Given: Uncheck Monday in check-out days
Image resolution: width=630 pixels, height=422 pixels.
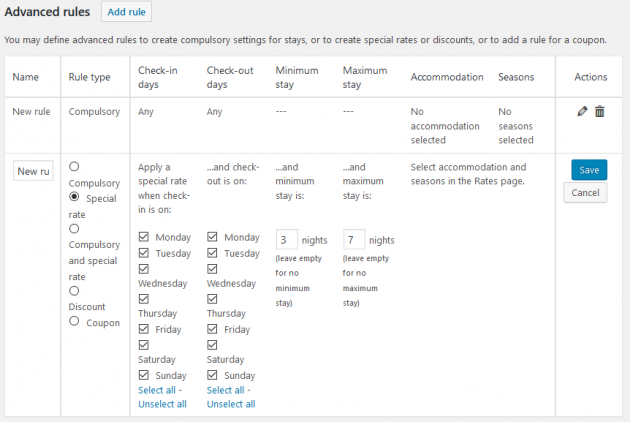Looking at the screenshot, I should [213, 237].
